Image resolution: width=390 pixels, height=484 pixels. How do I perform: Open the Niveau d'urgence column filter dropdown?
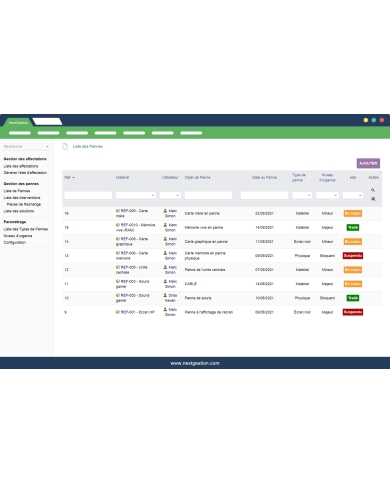click(327, 195)
